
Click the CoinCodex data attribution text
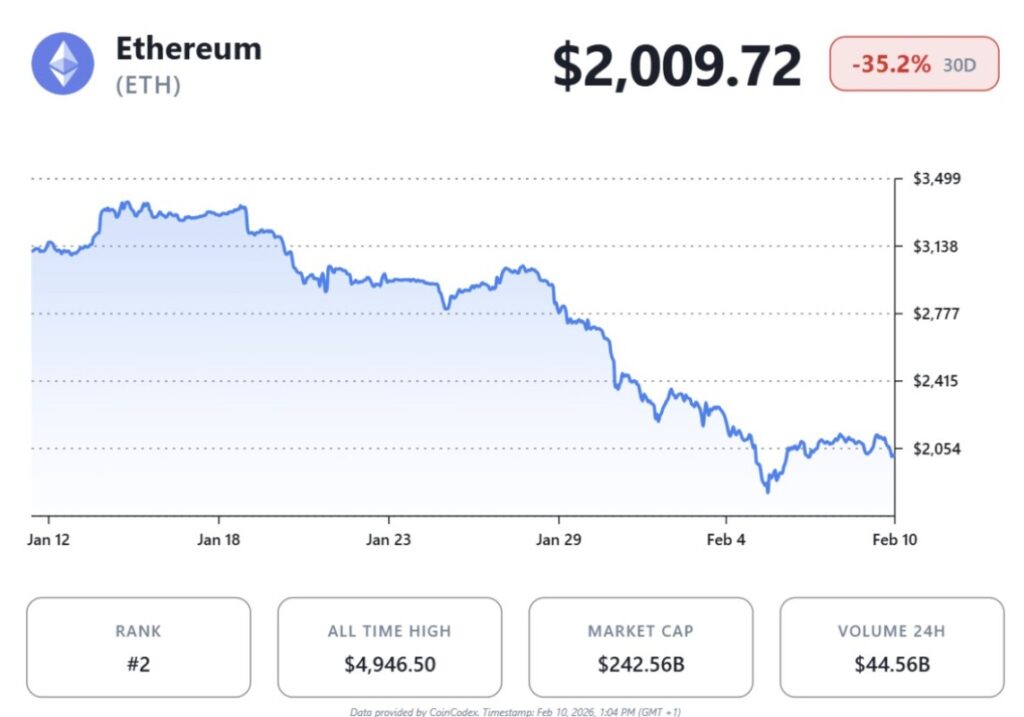click(x=515, y=712)
